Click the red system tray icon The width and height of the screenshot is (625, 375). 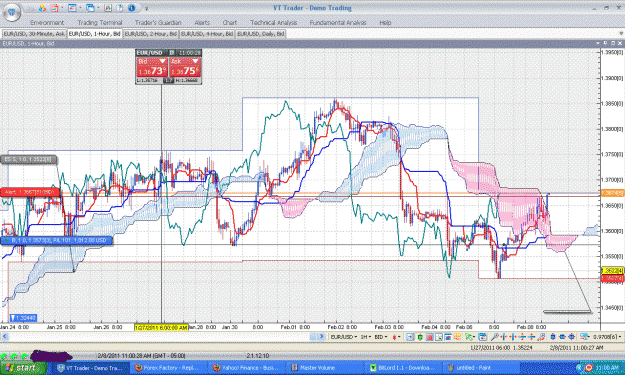(588, 368)
